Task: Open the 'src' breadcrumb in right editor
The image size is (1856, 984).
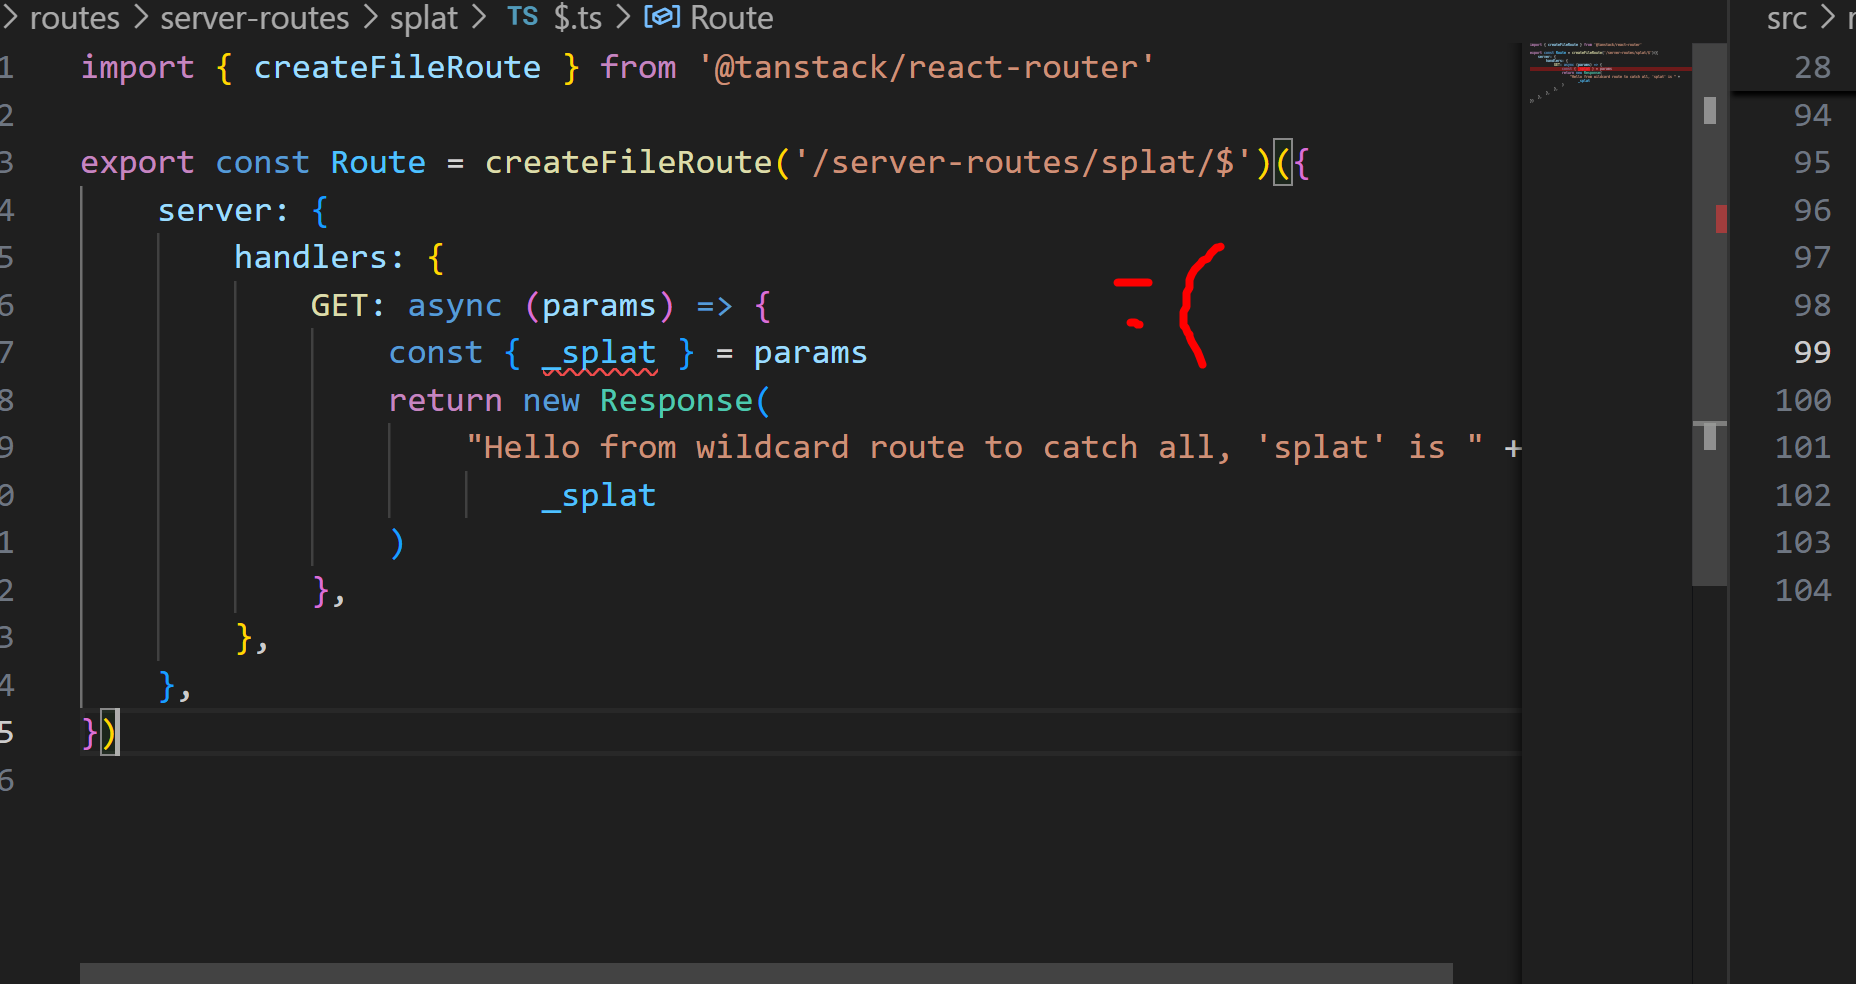Action: pyautogui.click(x=1787, y=17)
